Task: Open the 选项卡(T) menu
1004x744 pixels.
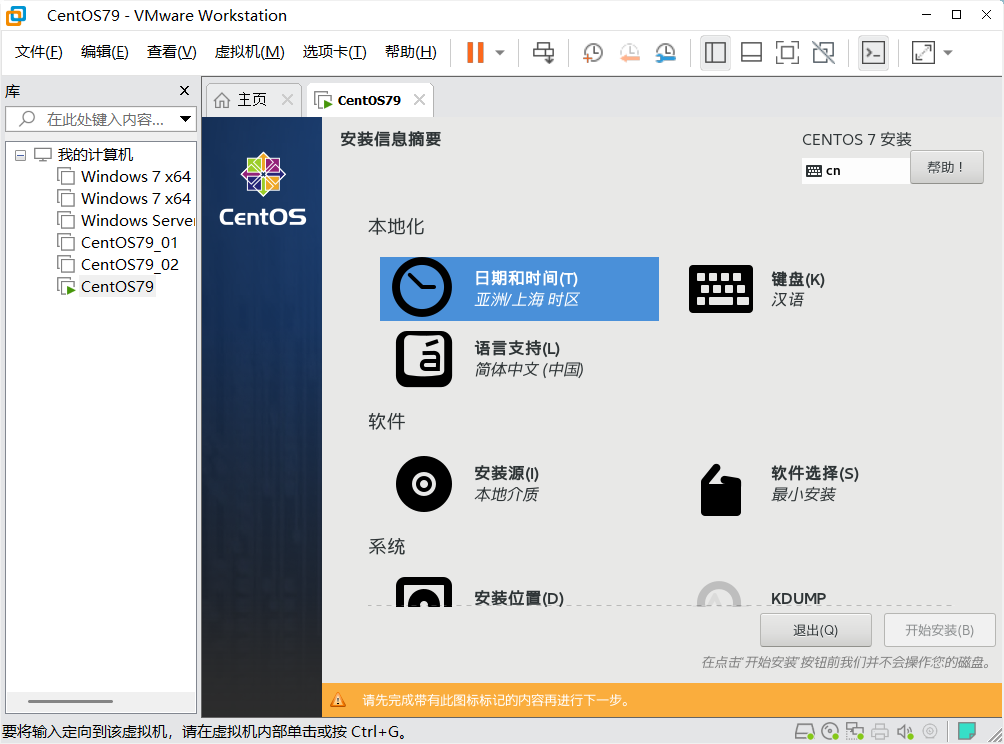Action: coord(334,52)
